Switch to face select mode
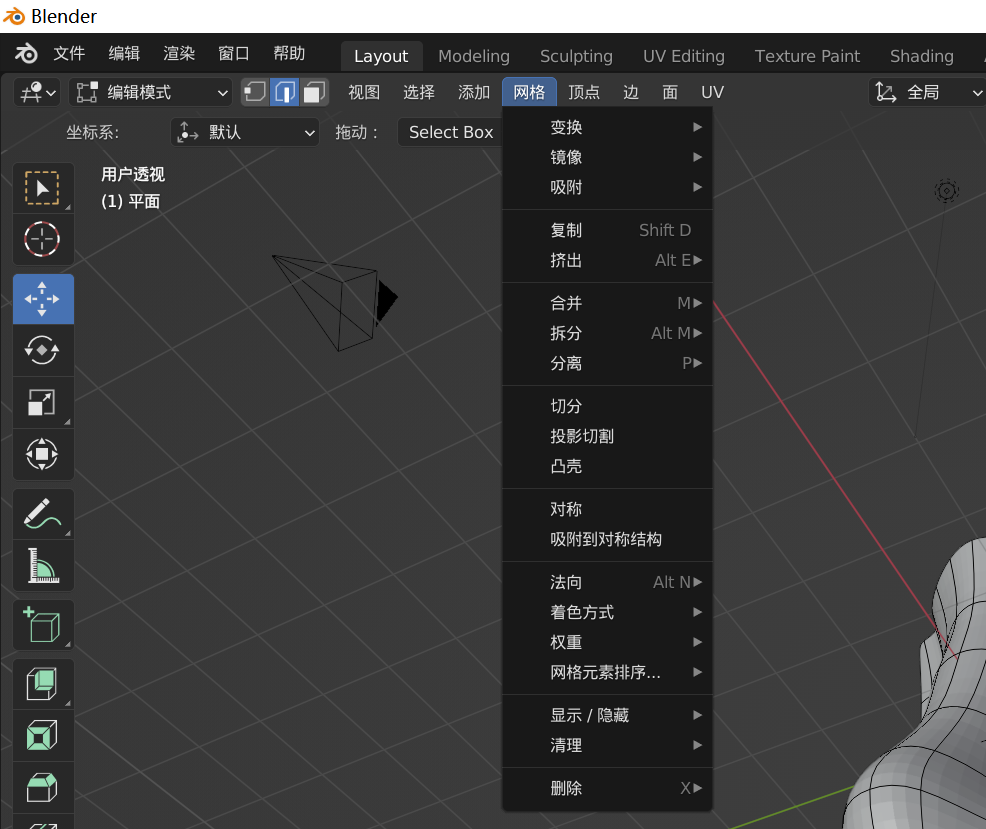 click(315, 92)
